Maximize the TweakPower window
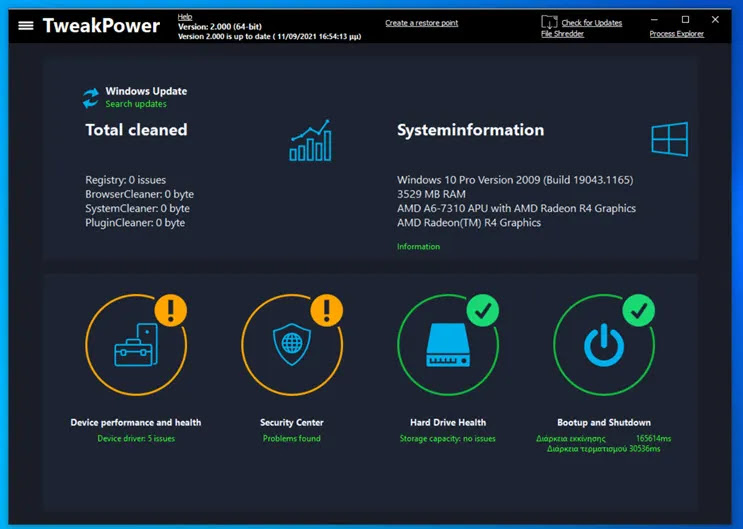The height and width of the screenshot is (529, 743). [685, 19]
